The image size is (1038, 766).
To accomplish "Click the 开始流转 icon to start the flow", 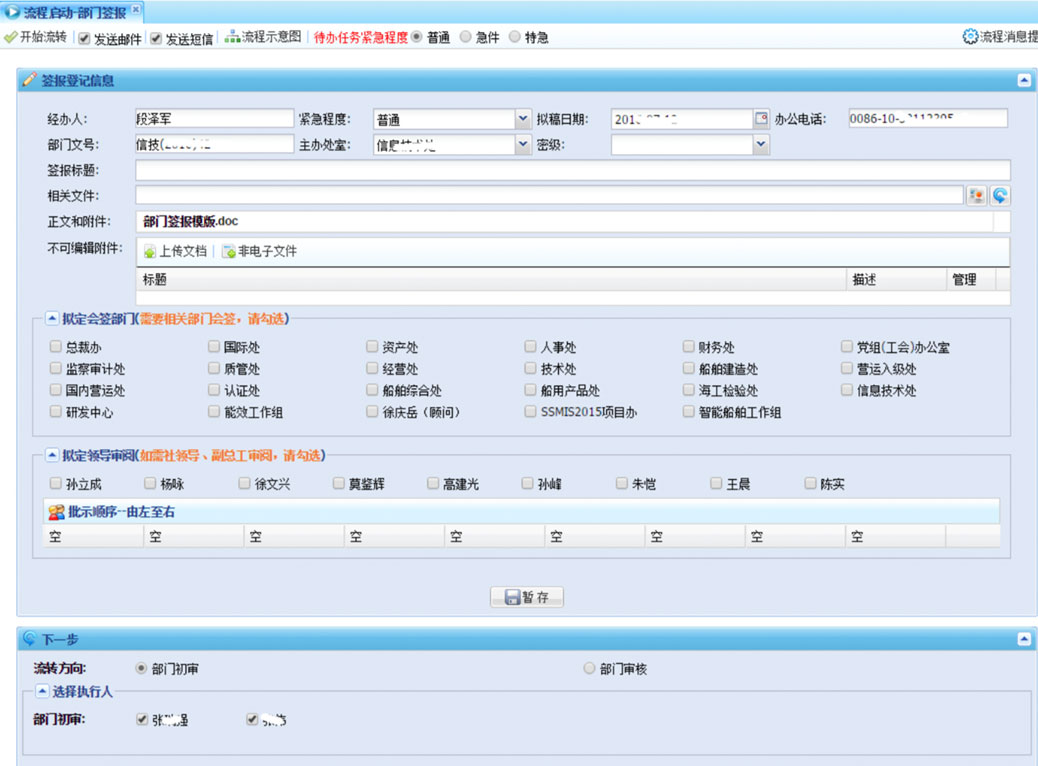I will [12, 37].
